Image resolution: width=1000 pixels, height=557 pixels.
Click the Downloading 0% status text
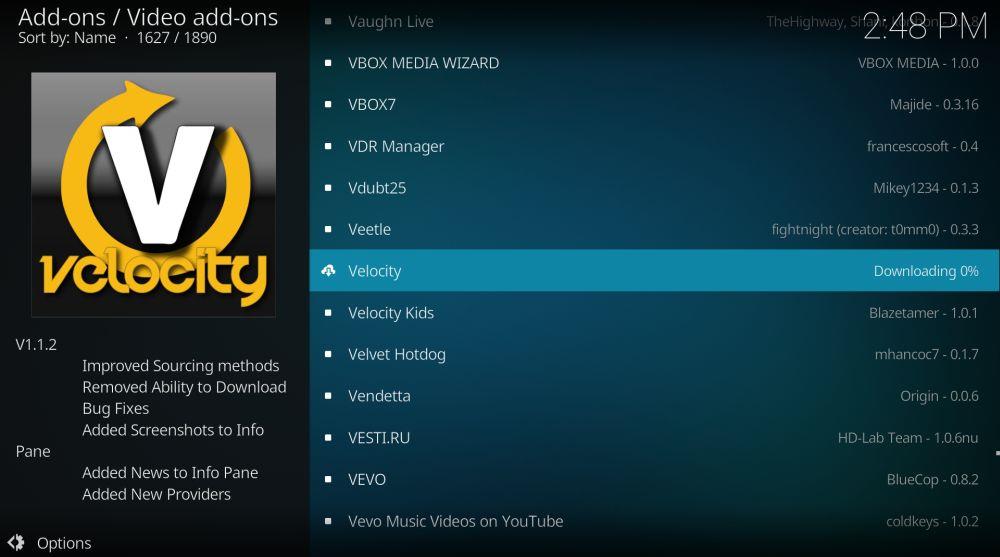pyautogui.click(x=925, y=271)
